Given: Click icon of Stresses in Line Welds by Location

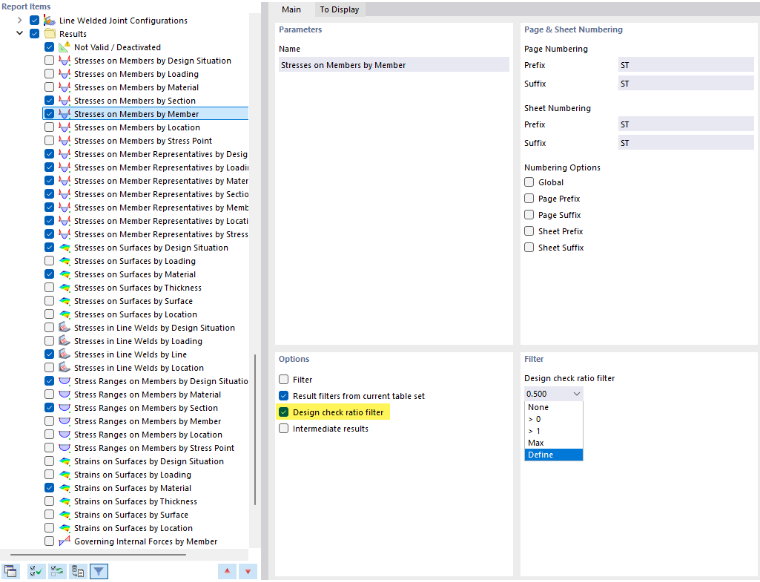Looking at the screenshot, I should tap(64, 368).
